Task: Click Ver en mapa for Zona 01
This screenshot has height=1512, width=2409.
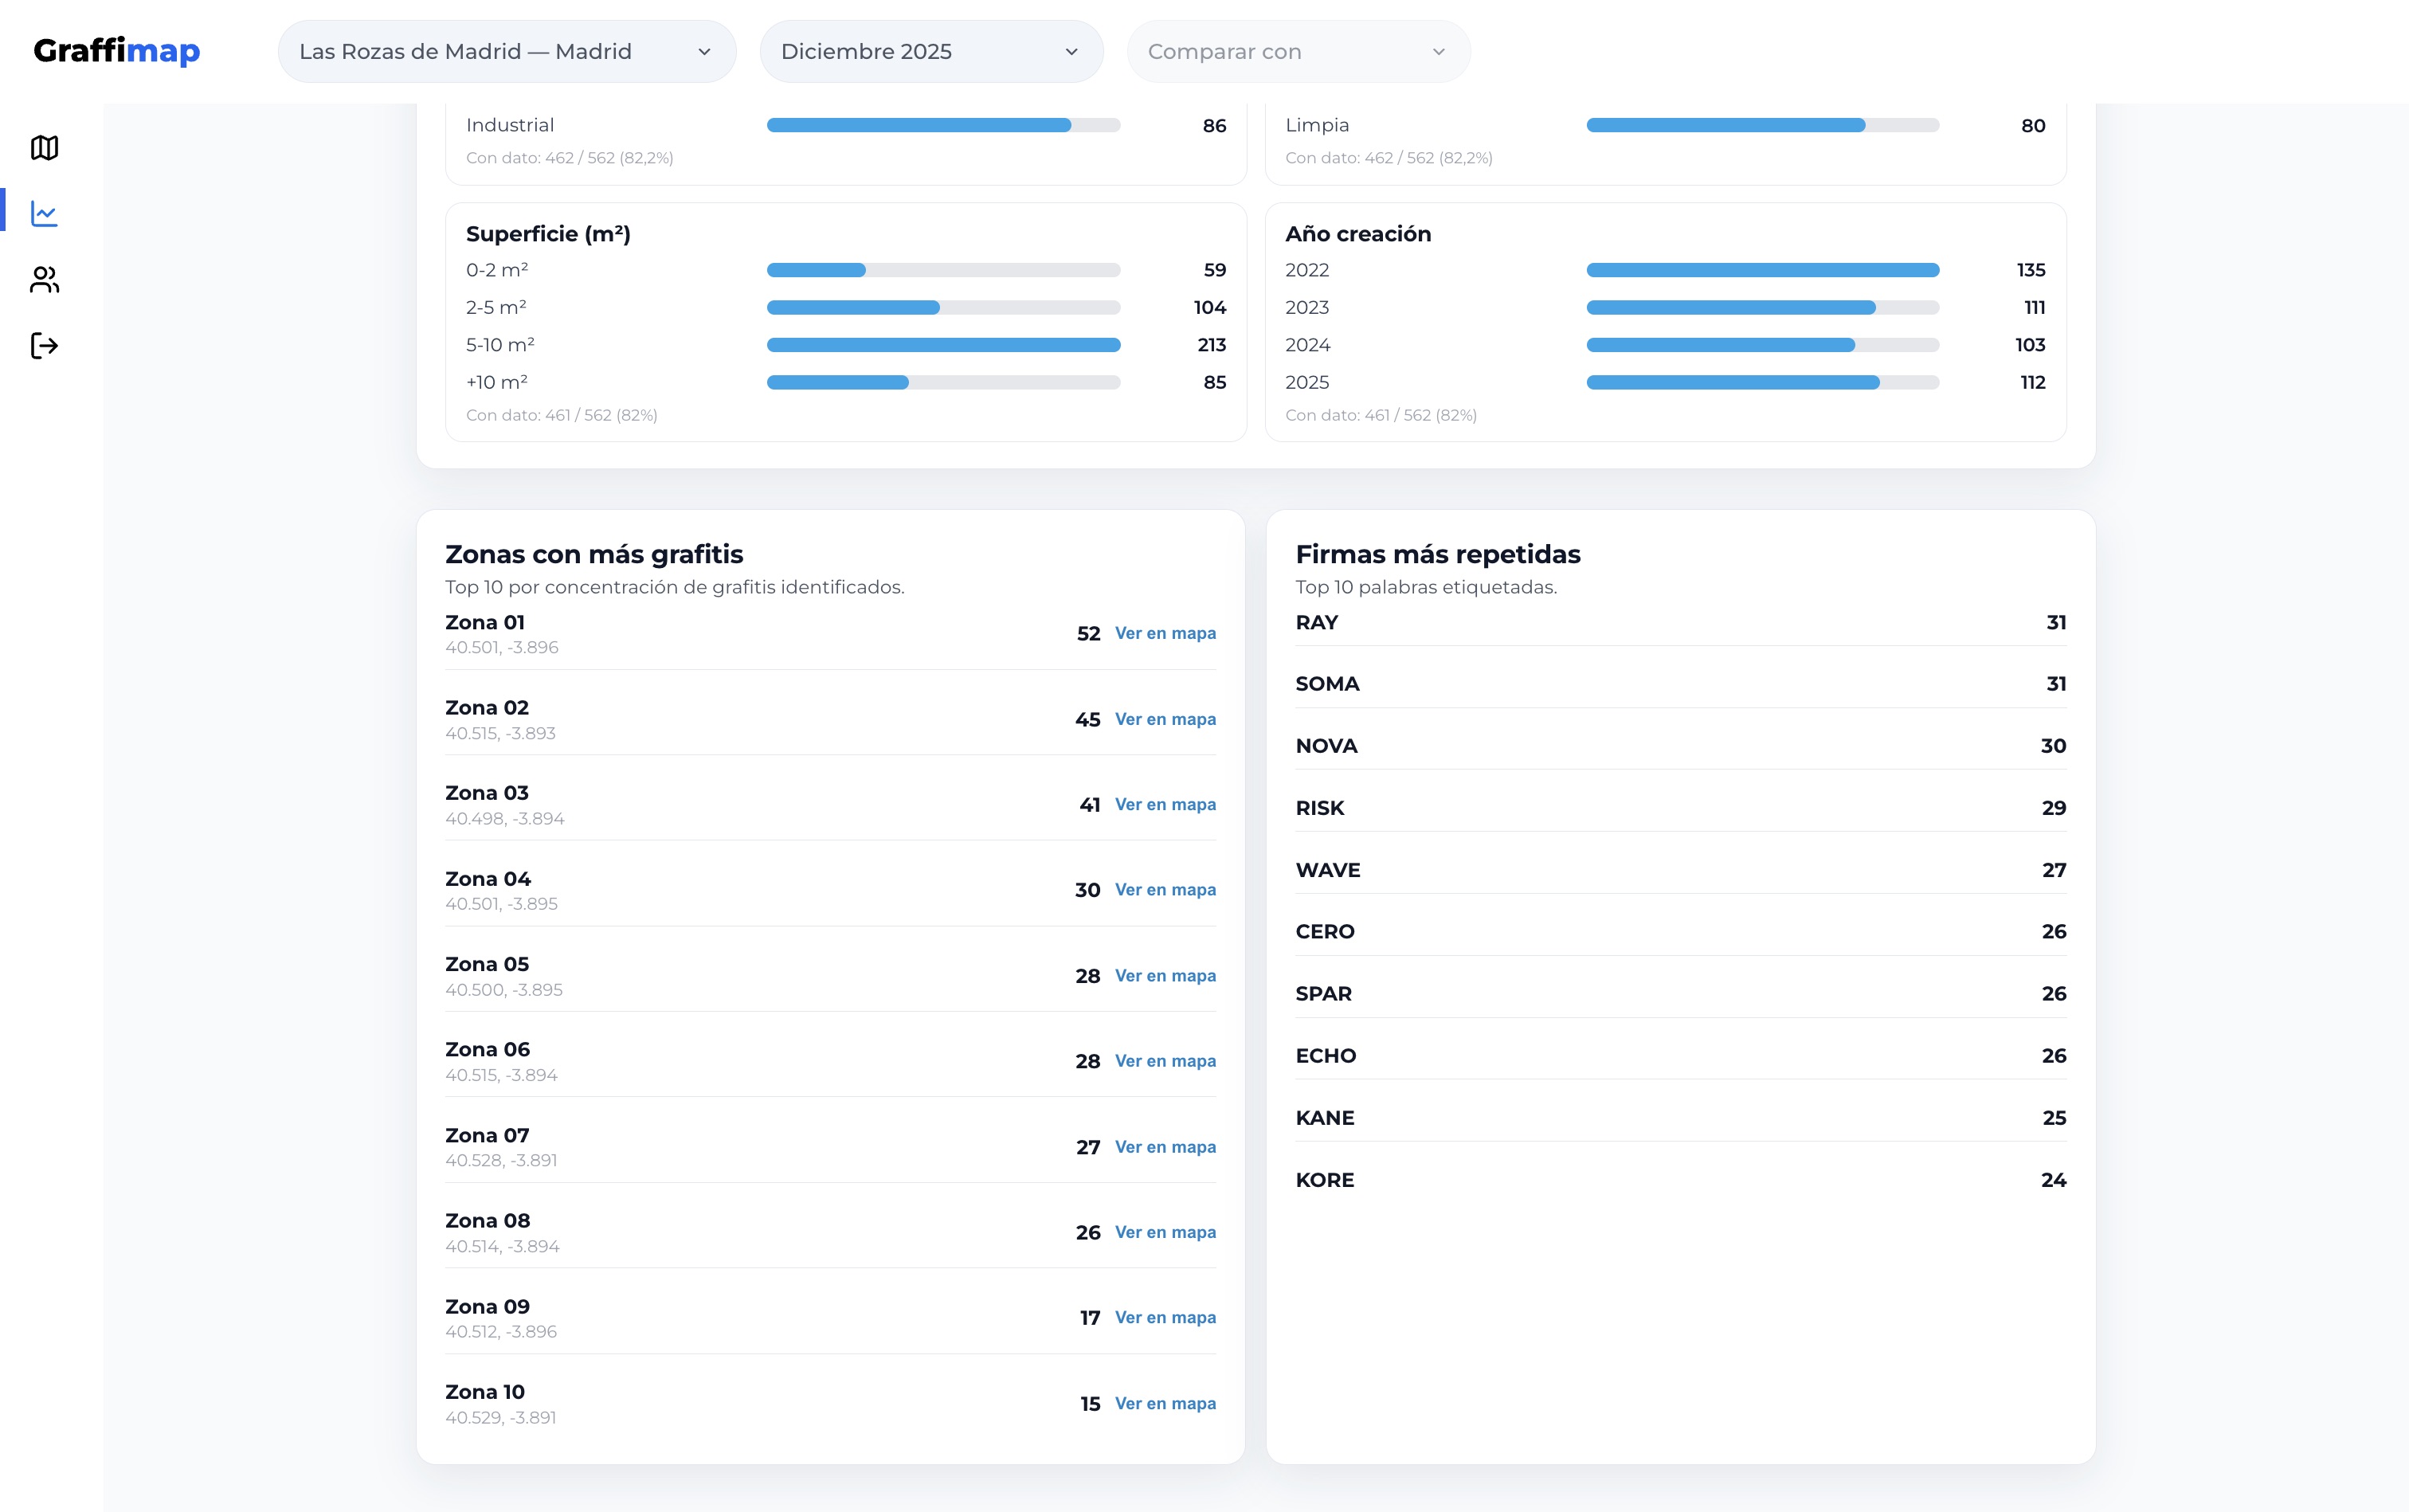Action: 1165,633
